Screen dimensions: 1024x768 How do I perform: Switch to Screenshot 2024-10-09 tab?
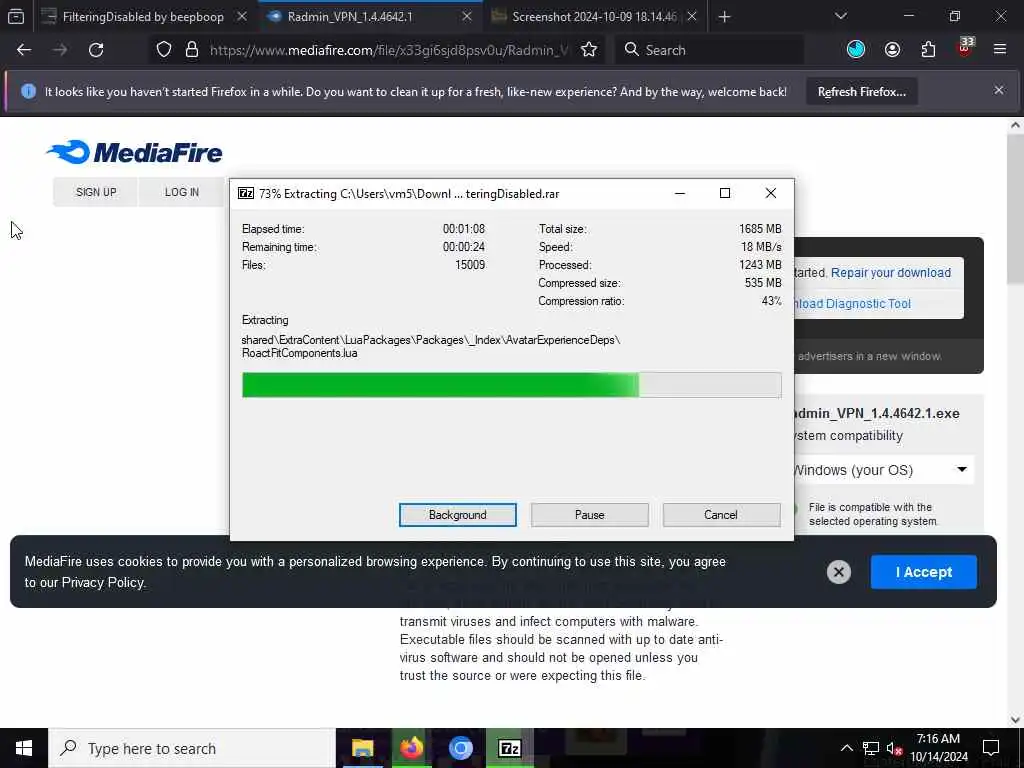click(594, 16)
